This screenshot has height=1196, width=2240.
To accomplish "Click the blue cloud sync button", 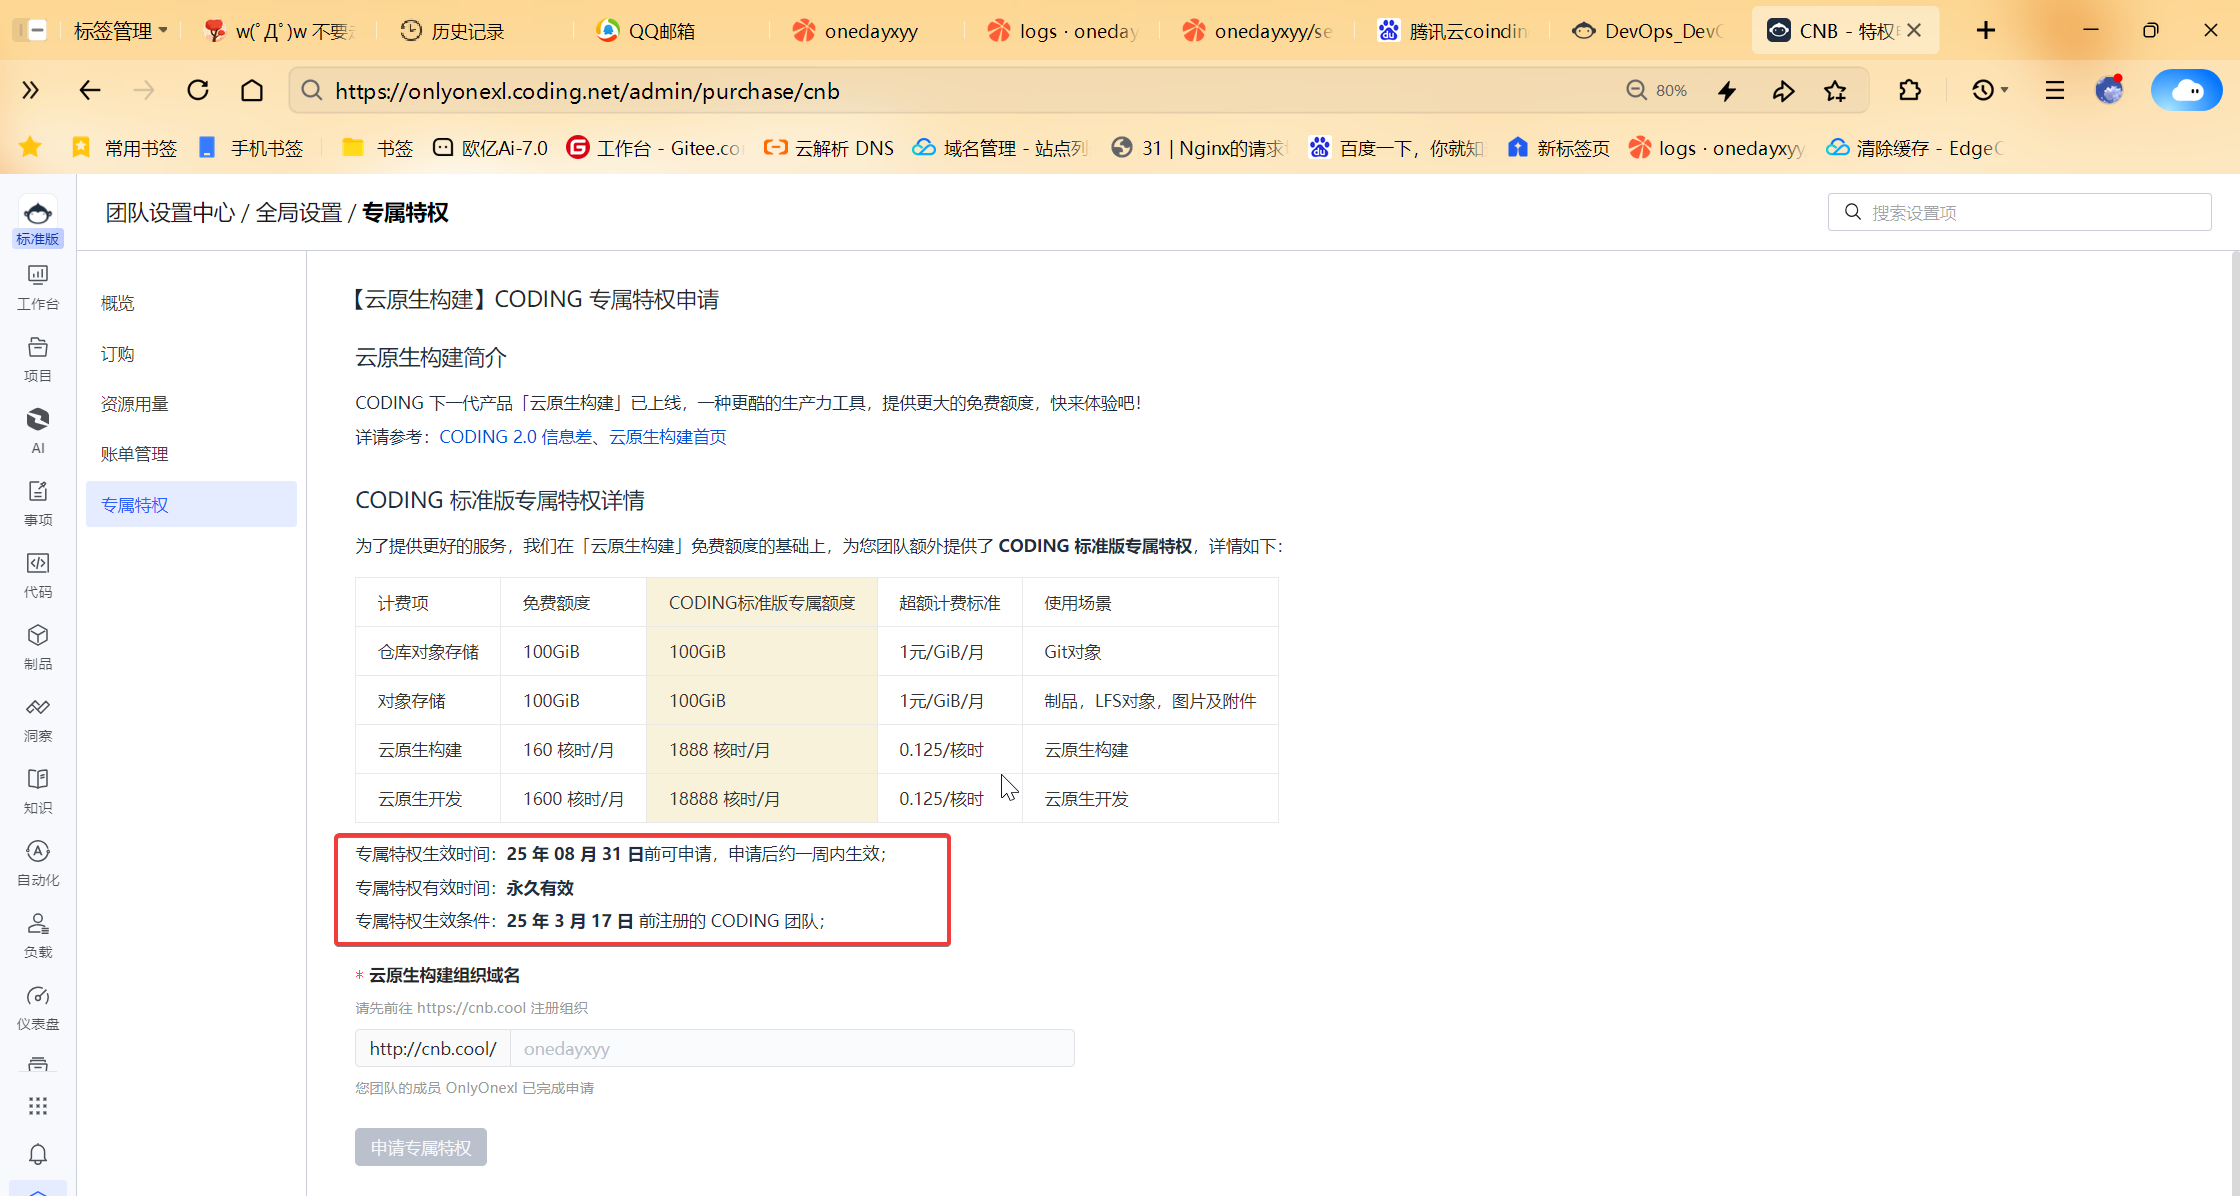I will pos(2187,91).
